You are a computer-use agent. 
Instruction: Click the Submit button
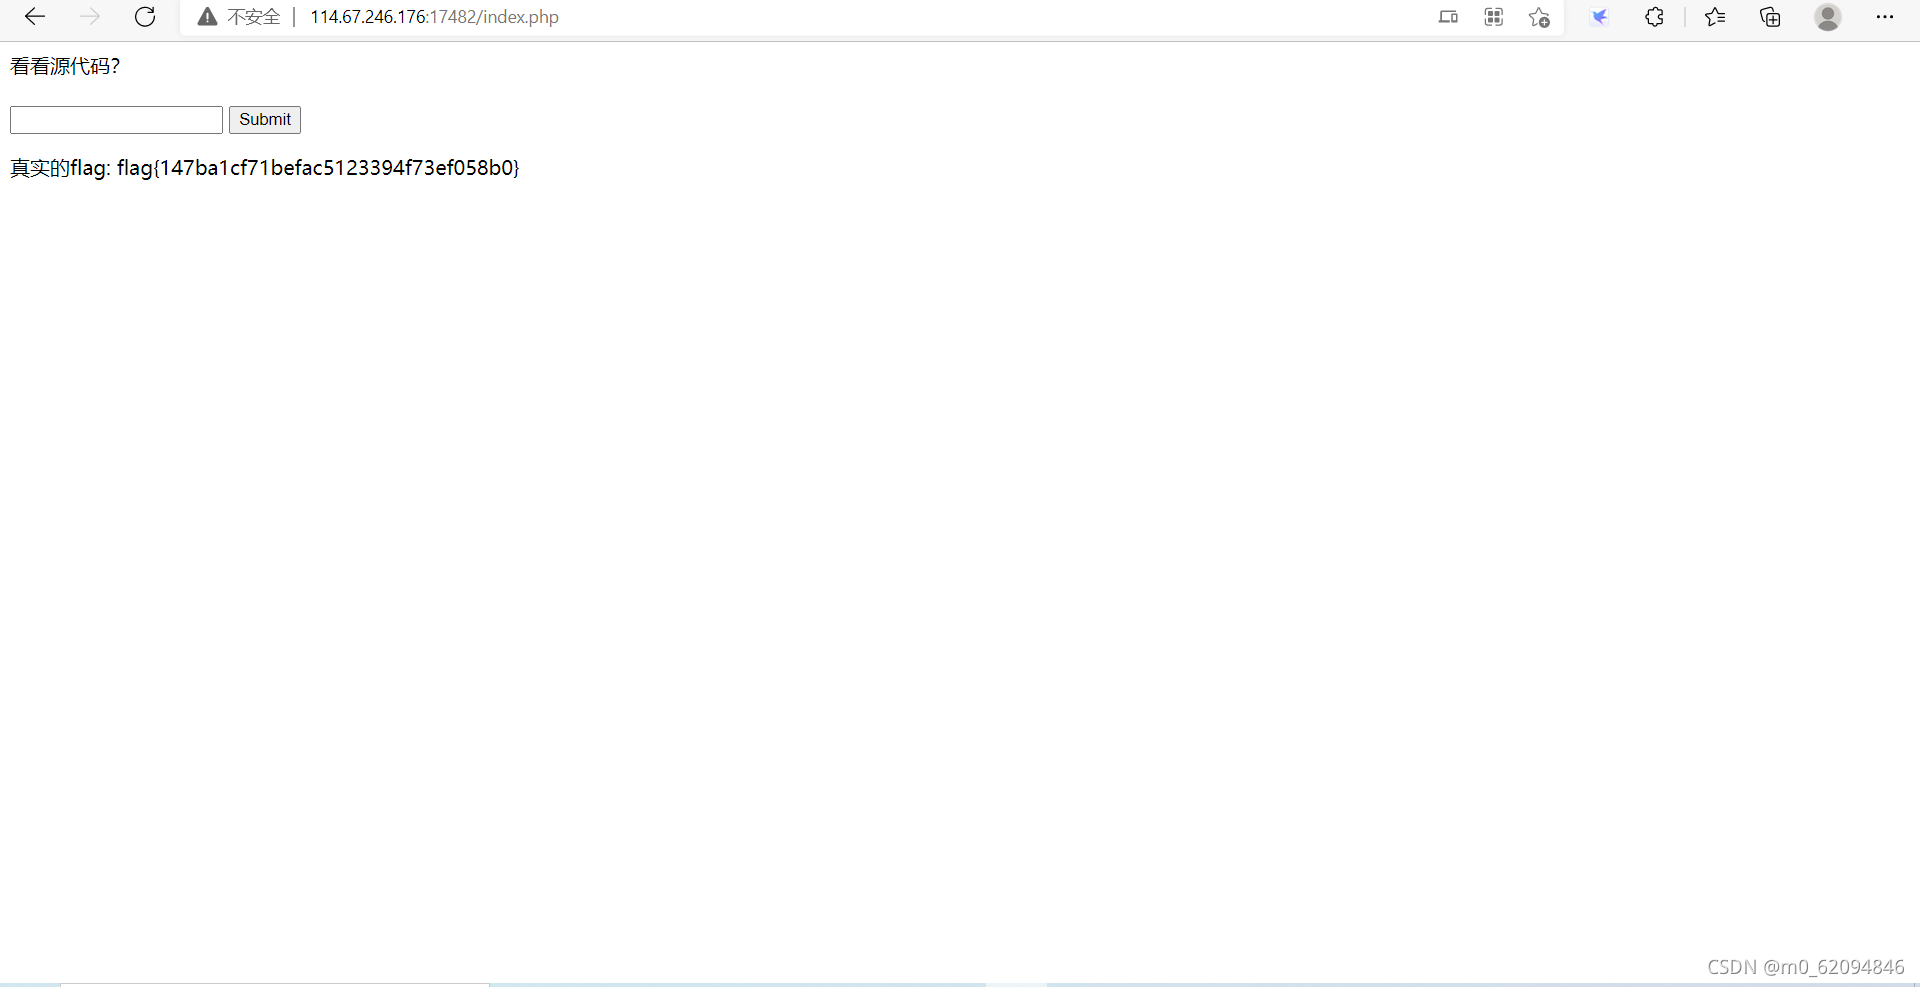point(265,120)
